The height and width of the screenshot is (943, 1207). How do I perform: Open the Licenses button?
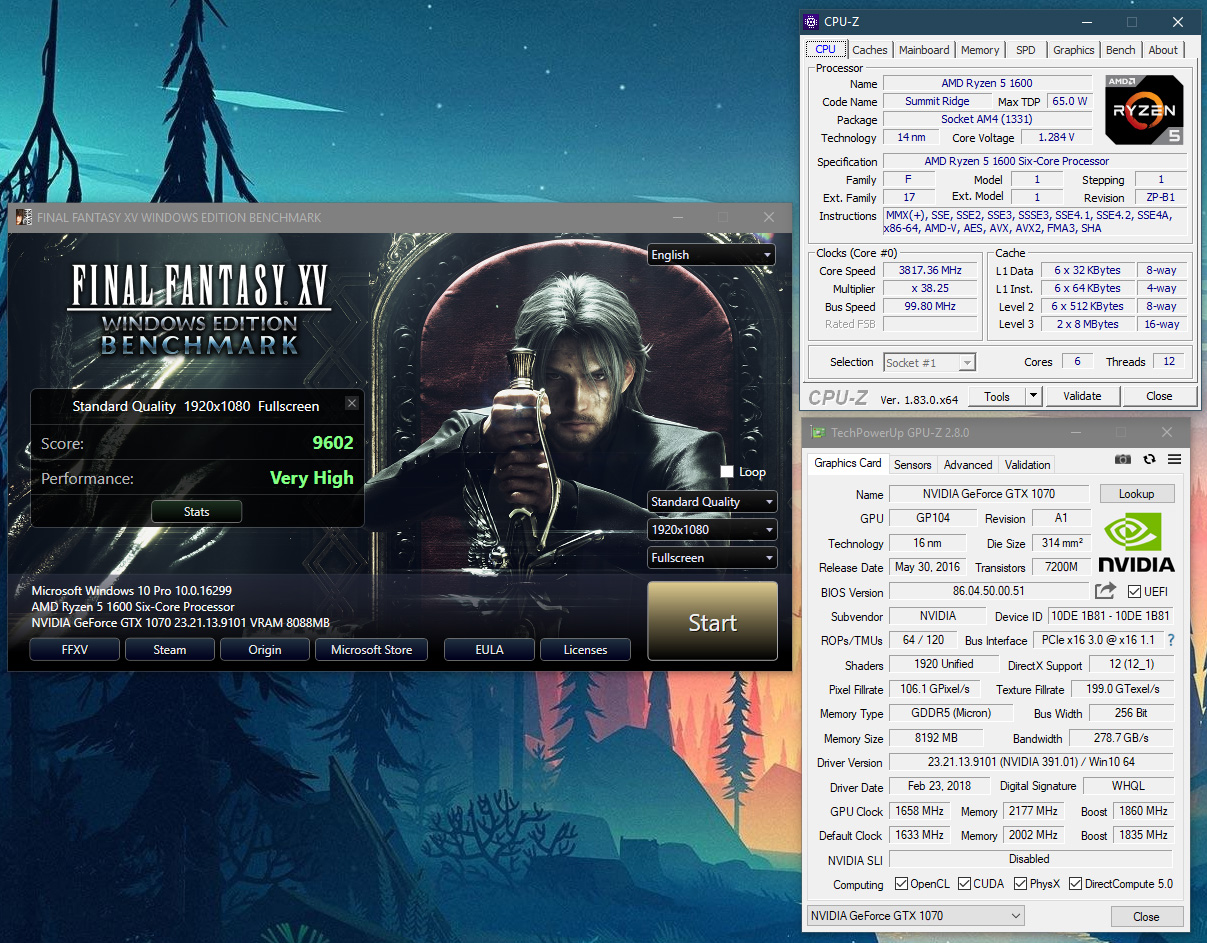[585, 650]
